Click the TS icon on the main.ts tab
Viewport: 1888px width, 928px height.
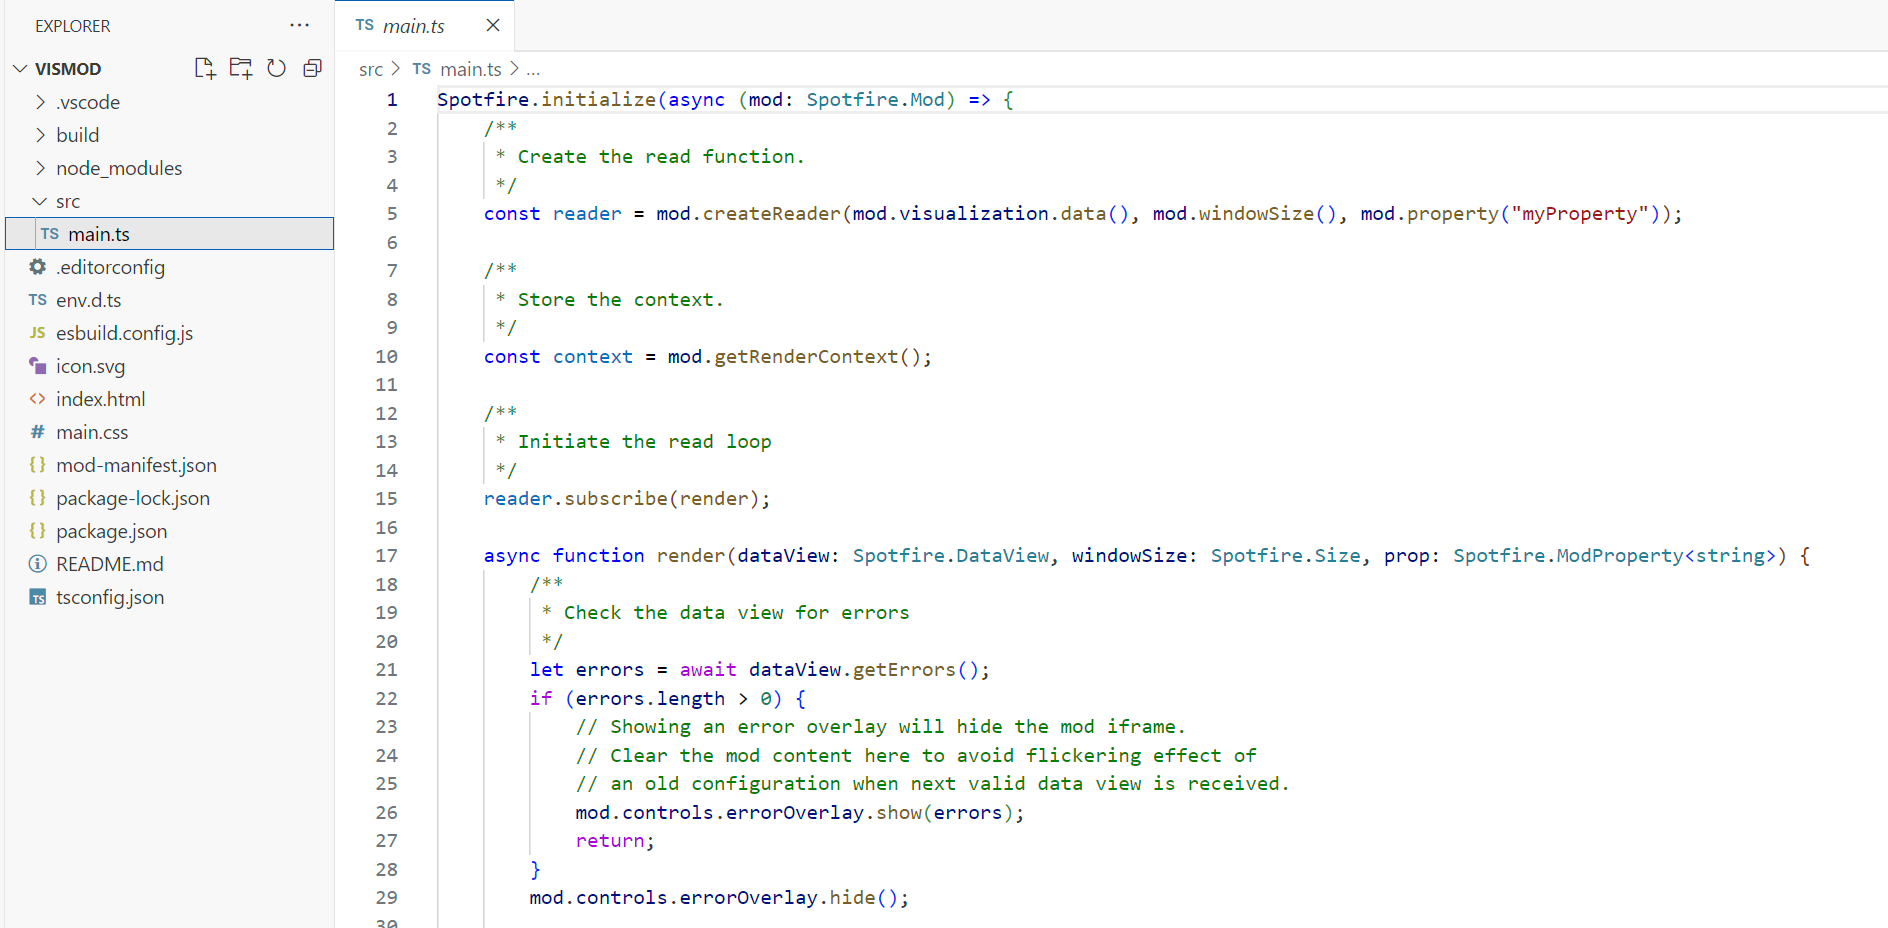(365, 25)
